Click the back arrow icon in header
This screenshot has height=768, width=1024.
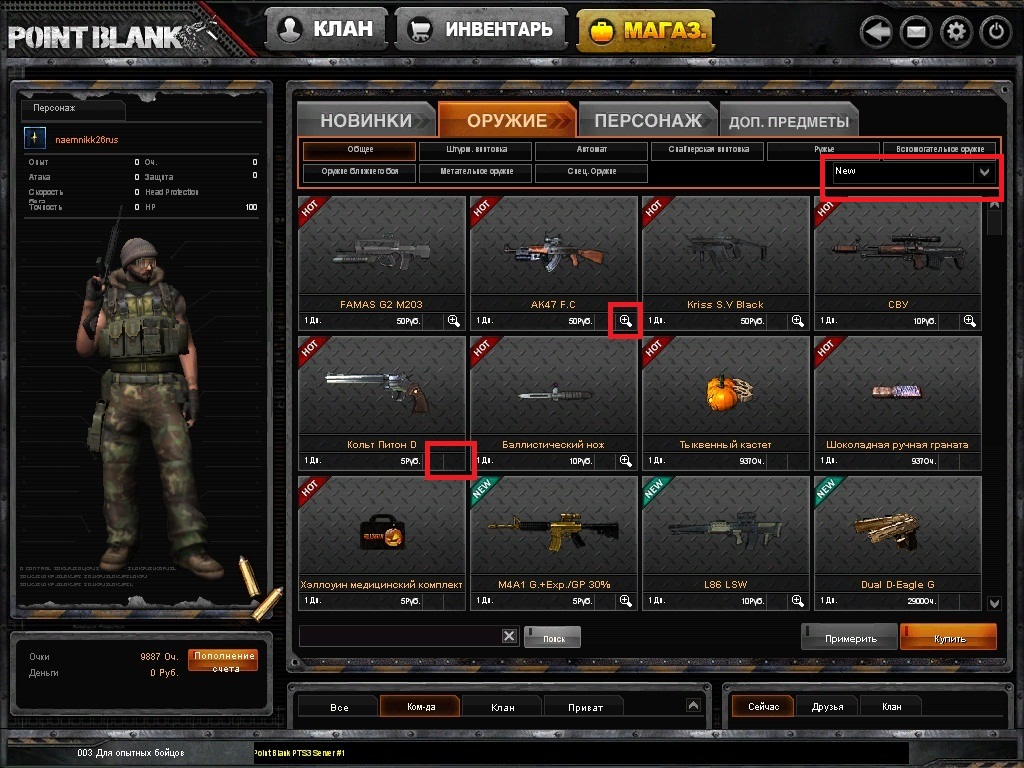[x=876, y=31]
